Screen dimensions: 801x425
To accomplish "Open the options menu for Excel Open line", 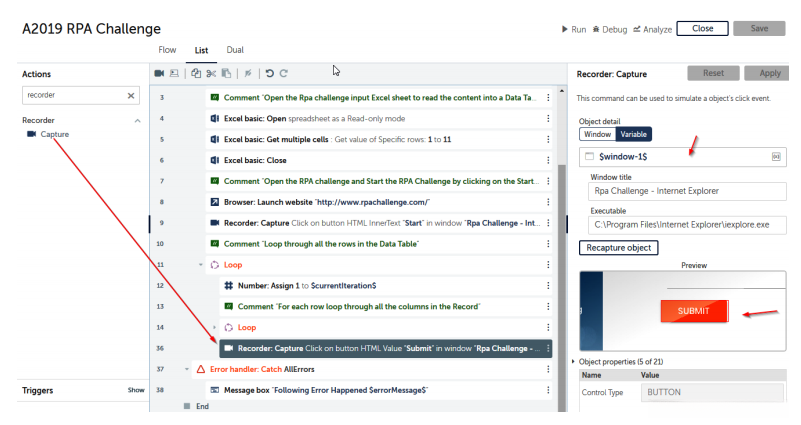I will (x=548, y=119).
